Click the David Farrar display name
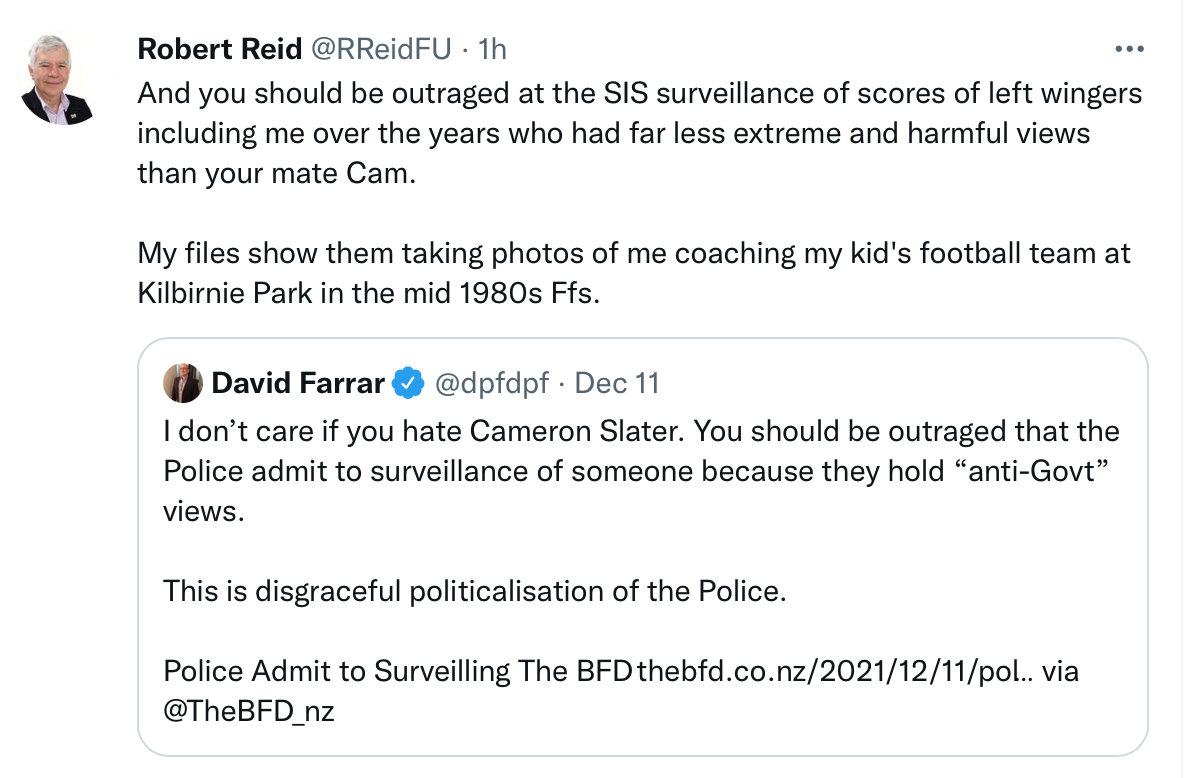This screenshot has height=778, width=1184. (298, 383)
